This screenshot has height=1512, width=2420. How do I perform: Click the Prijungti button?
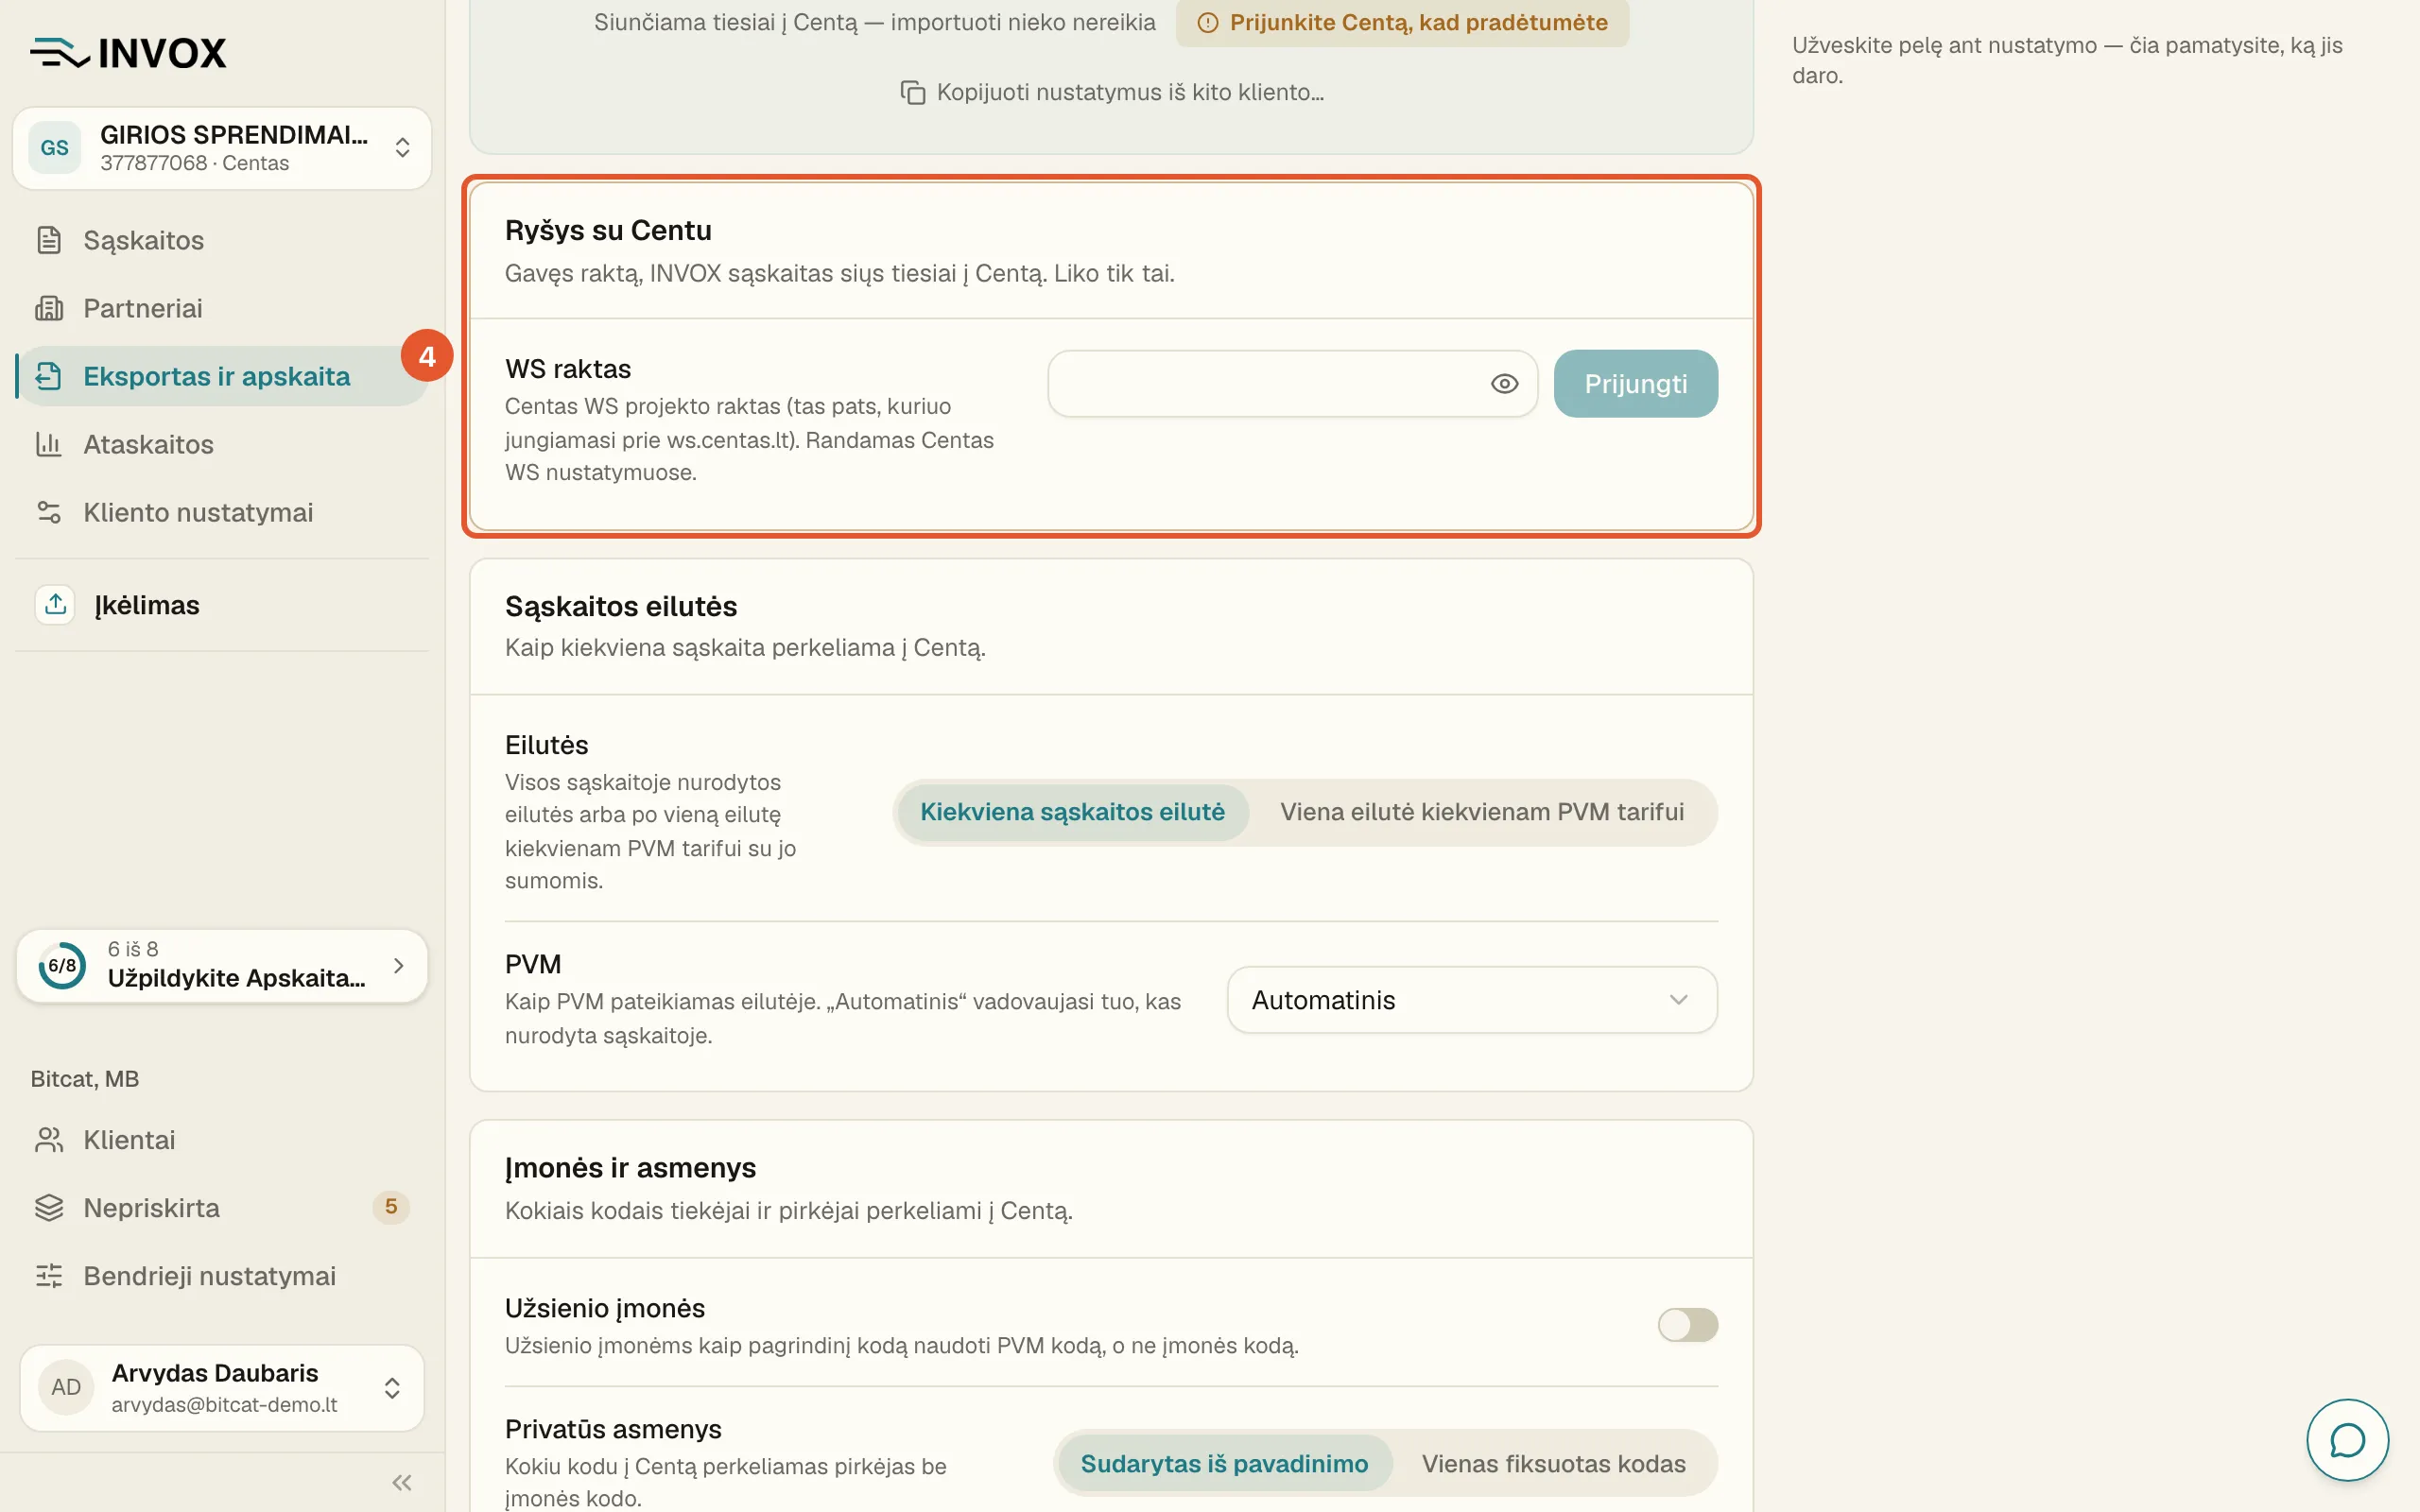tap(1636, 384)
